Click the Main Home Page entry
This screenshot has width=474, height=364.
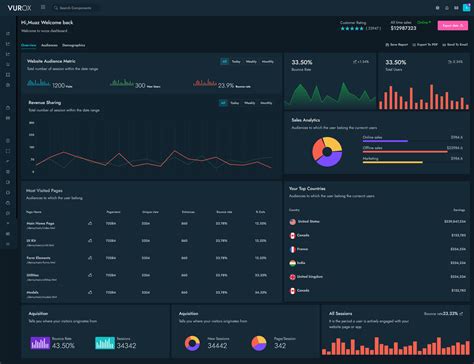pyautogui.click(x=40, y=223)
